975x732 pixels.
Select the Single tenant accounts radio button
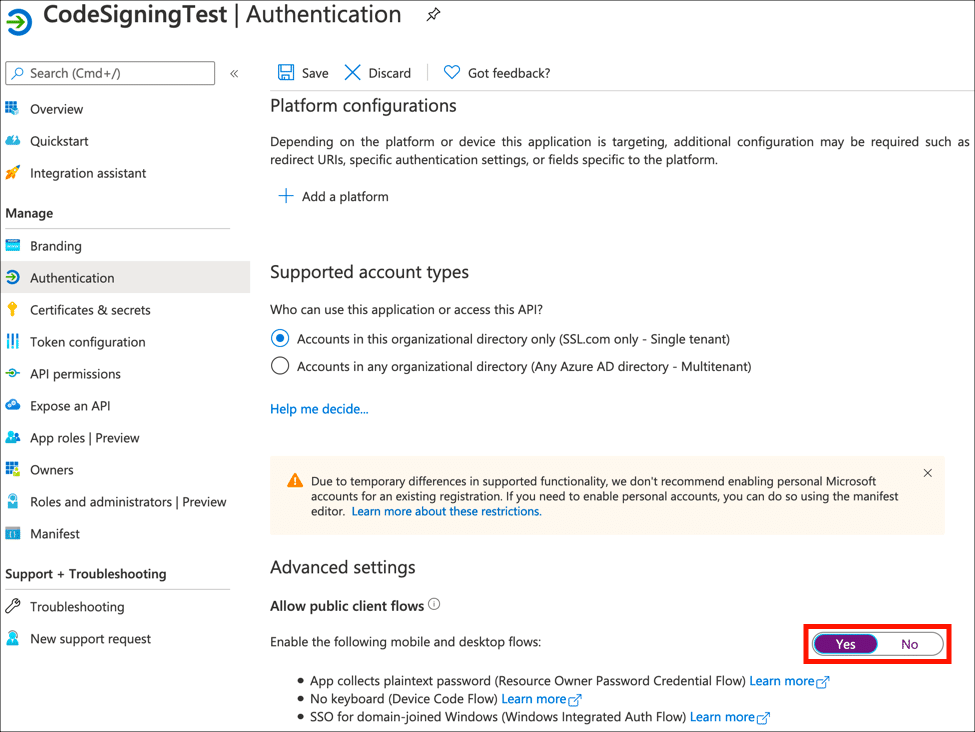pos(280,339)
